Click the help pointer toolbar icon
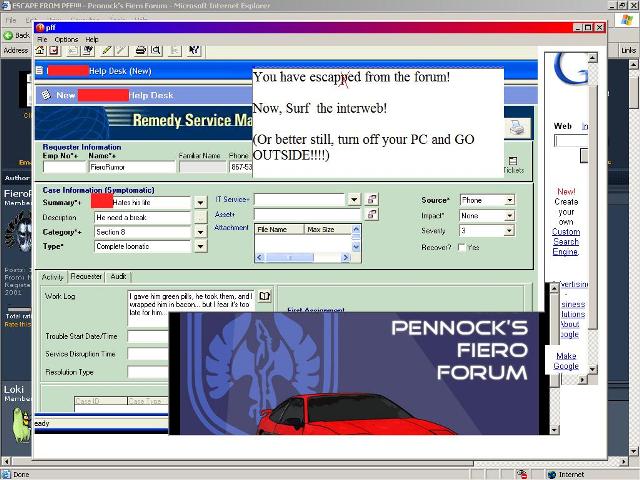640x480 pixels. (x=194, y=50)
